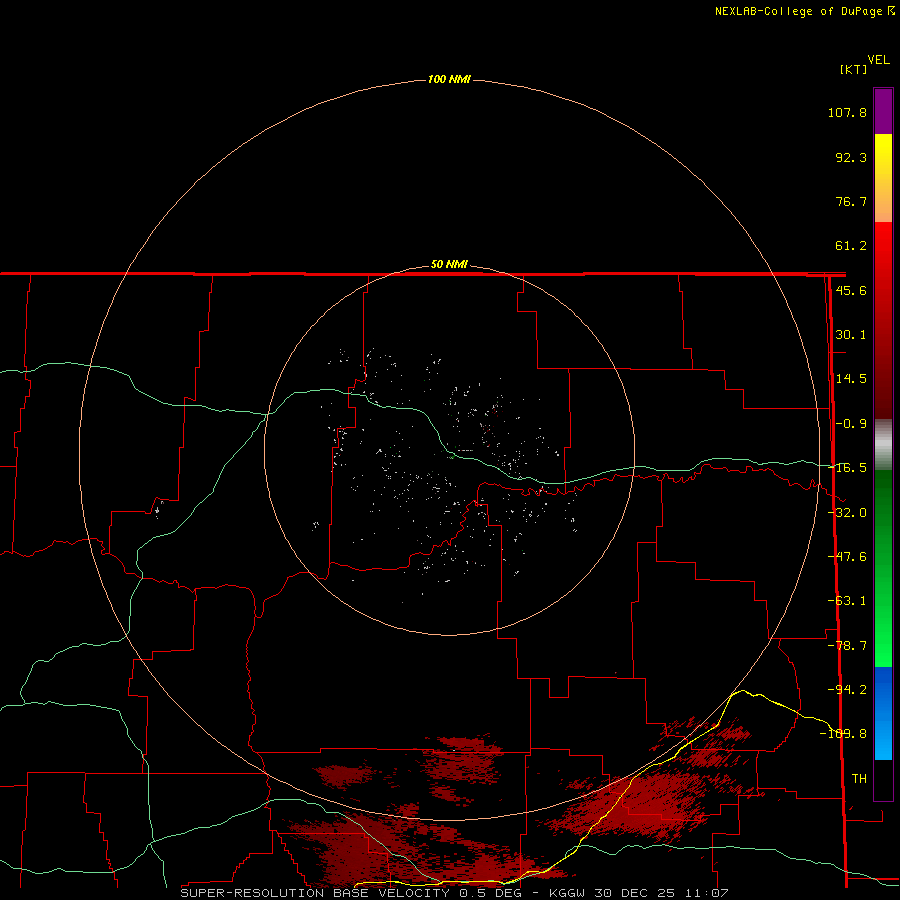Click the 45.6 velocity scale value
Viewport: 900px width, 900px height.
click(851, 290)
